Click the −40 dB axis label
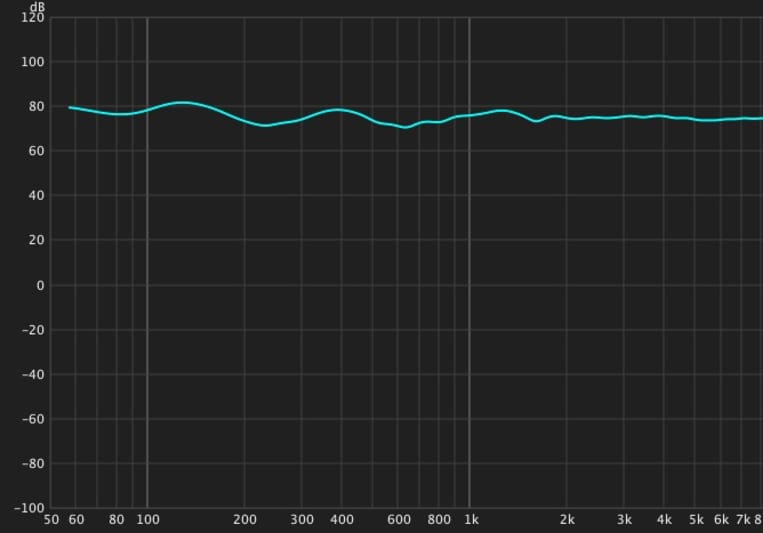The width and height of the screenshot is (763, 533). pos(33,375)
